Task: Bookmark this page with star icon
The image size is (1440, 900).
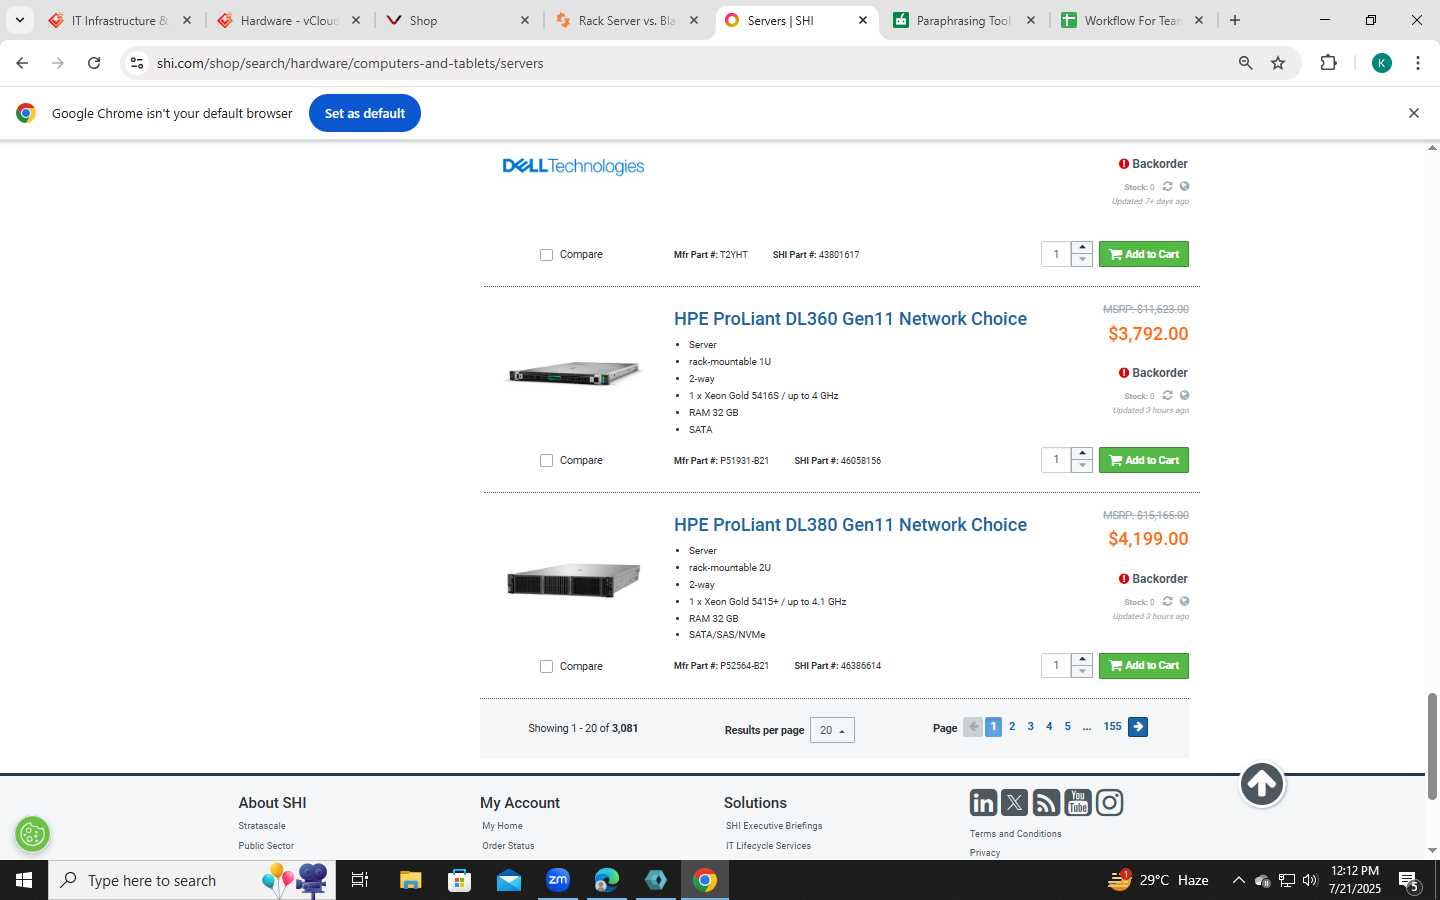Action: pos(1278,63)
